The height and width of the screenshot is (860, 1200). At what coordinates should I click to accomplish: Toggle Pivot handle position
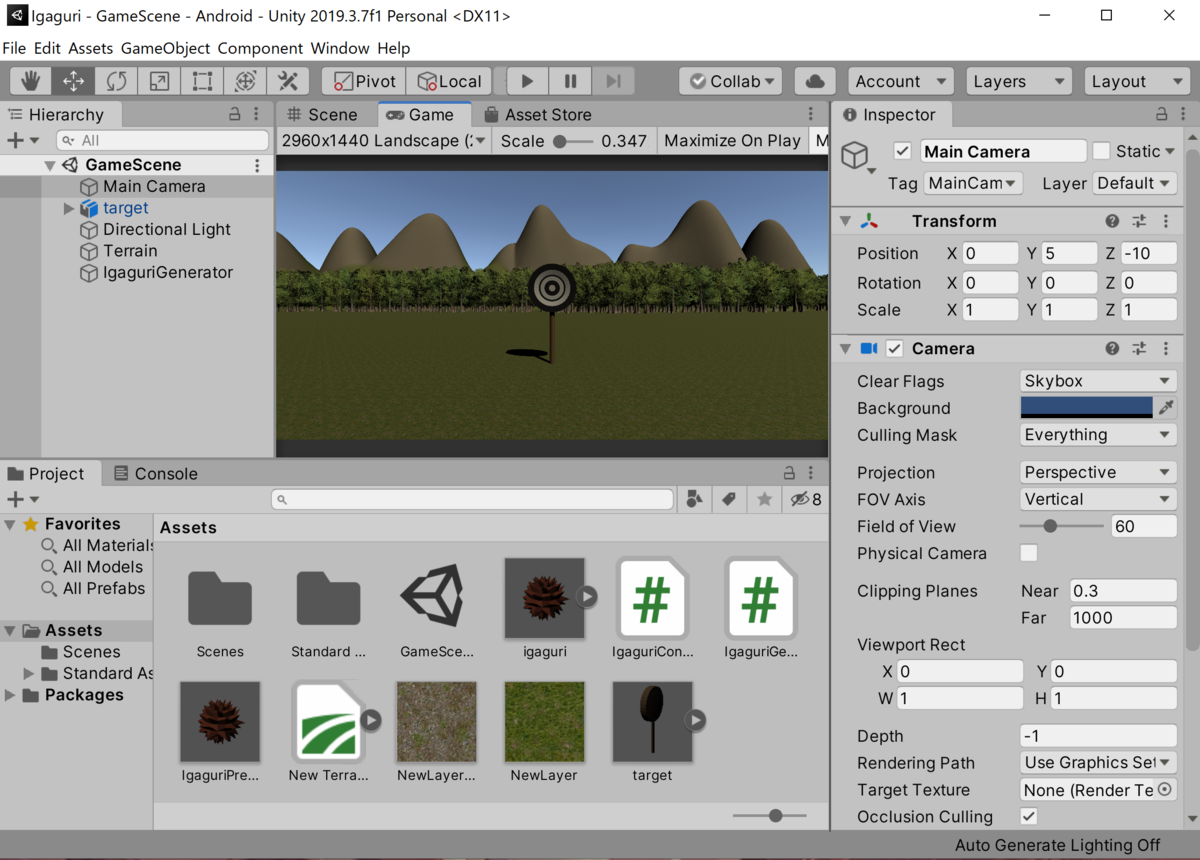click(x=365, y=81)
